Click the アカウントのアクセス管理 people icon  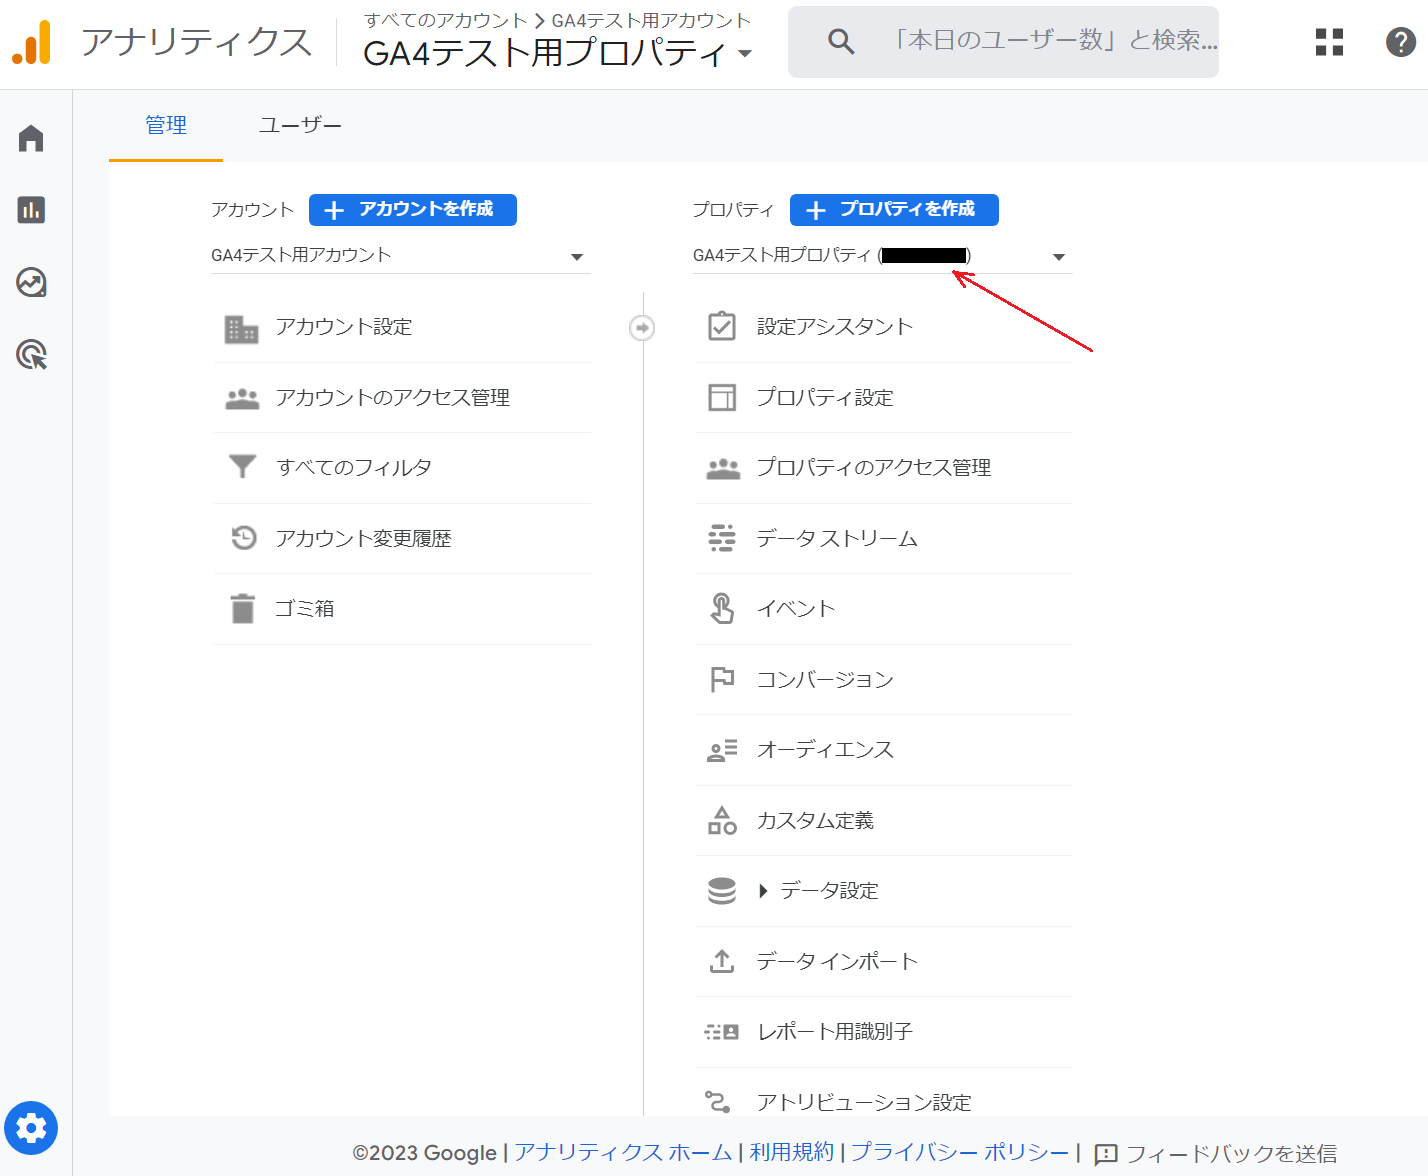coord(242,398)
